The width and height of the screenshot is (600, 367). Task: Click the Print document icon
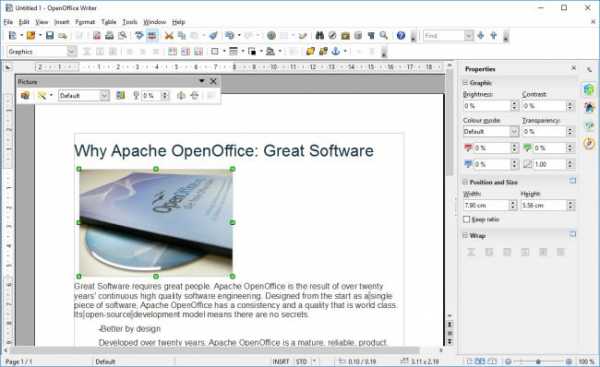(x=109, y=36)
